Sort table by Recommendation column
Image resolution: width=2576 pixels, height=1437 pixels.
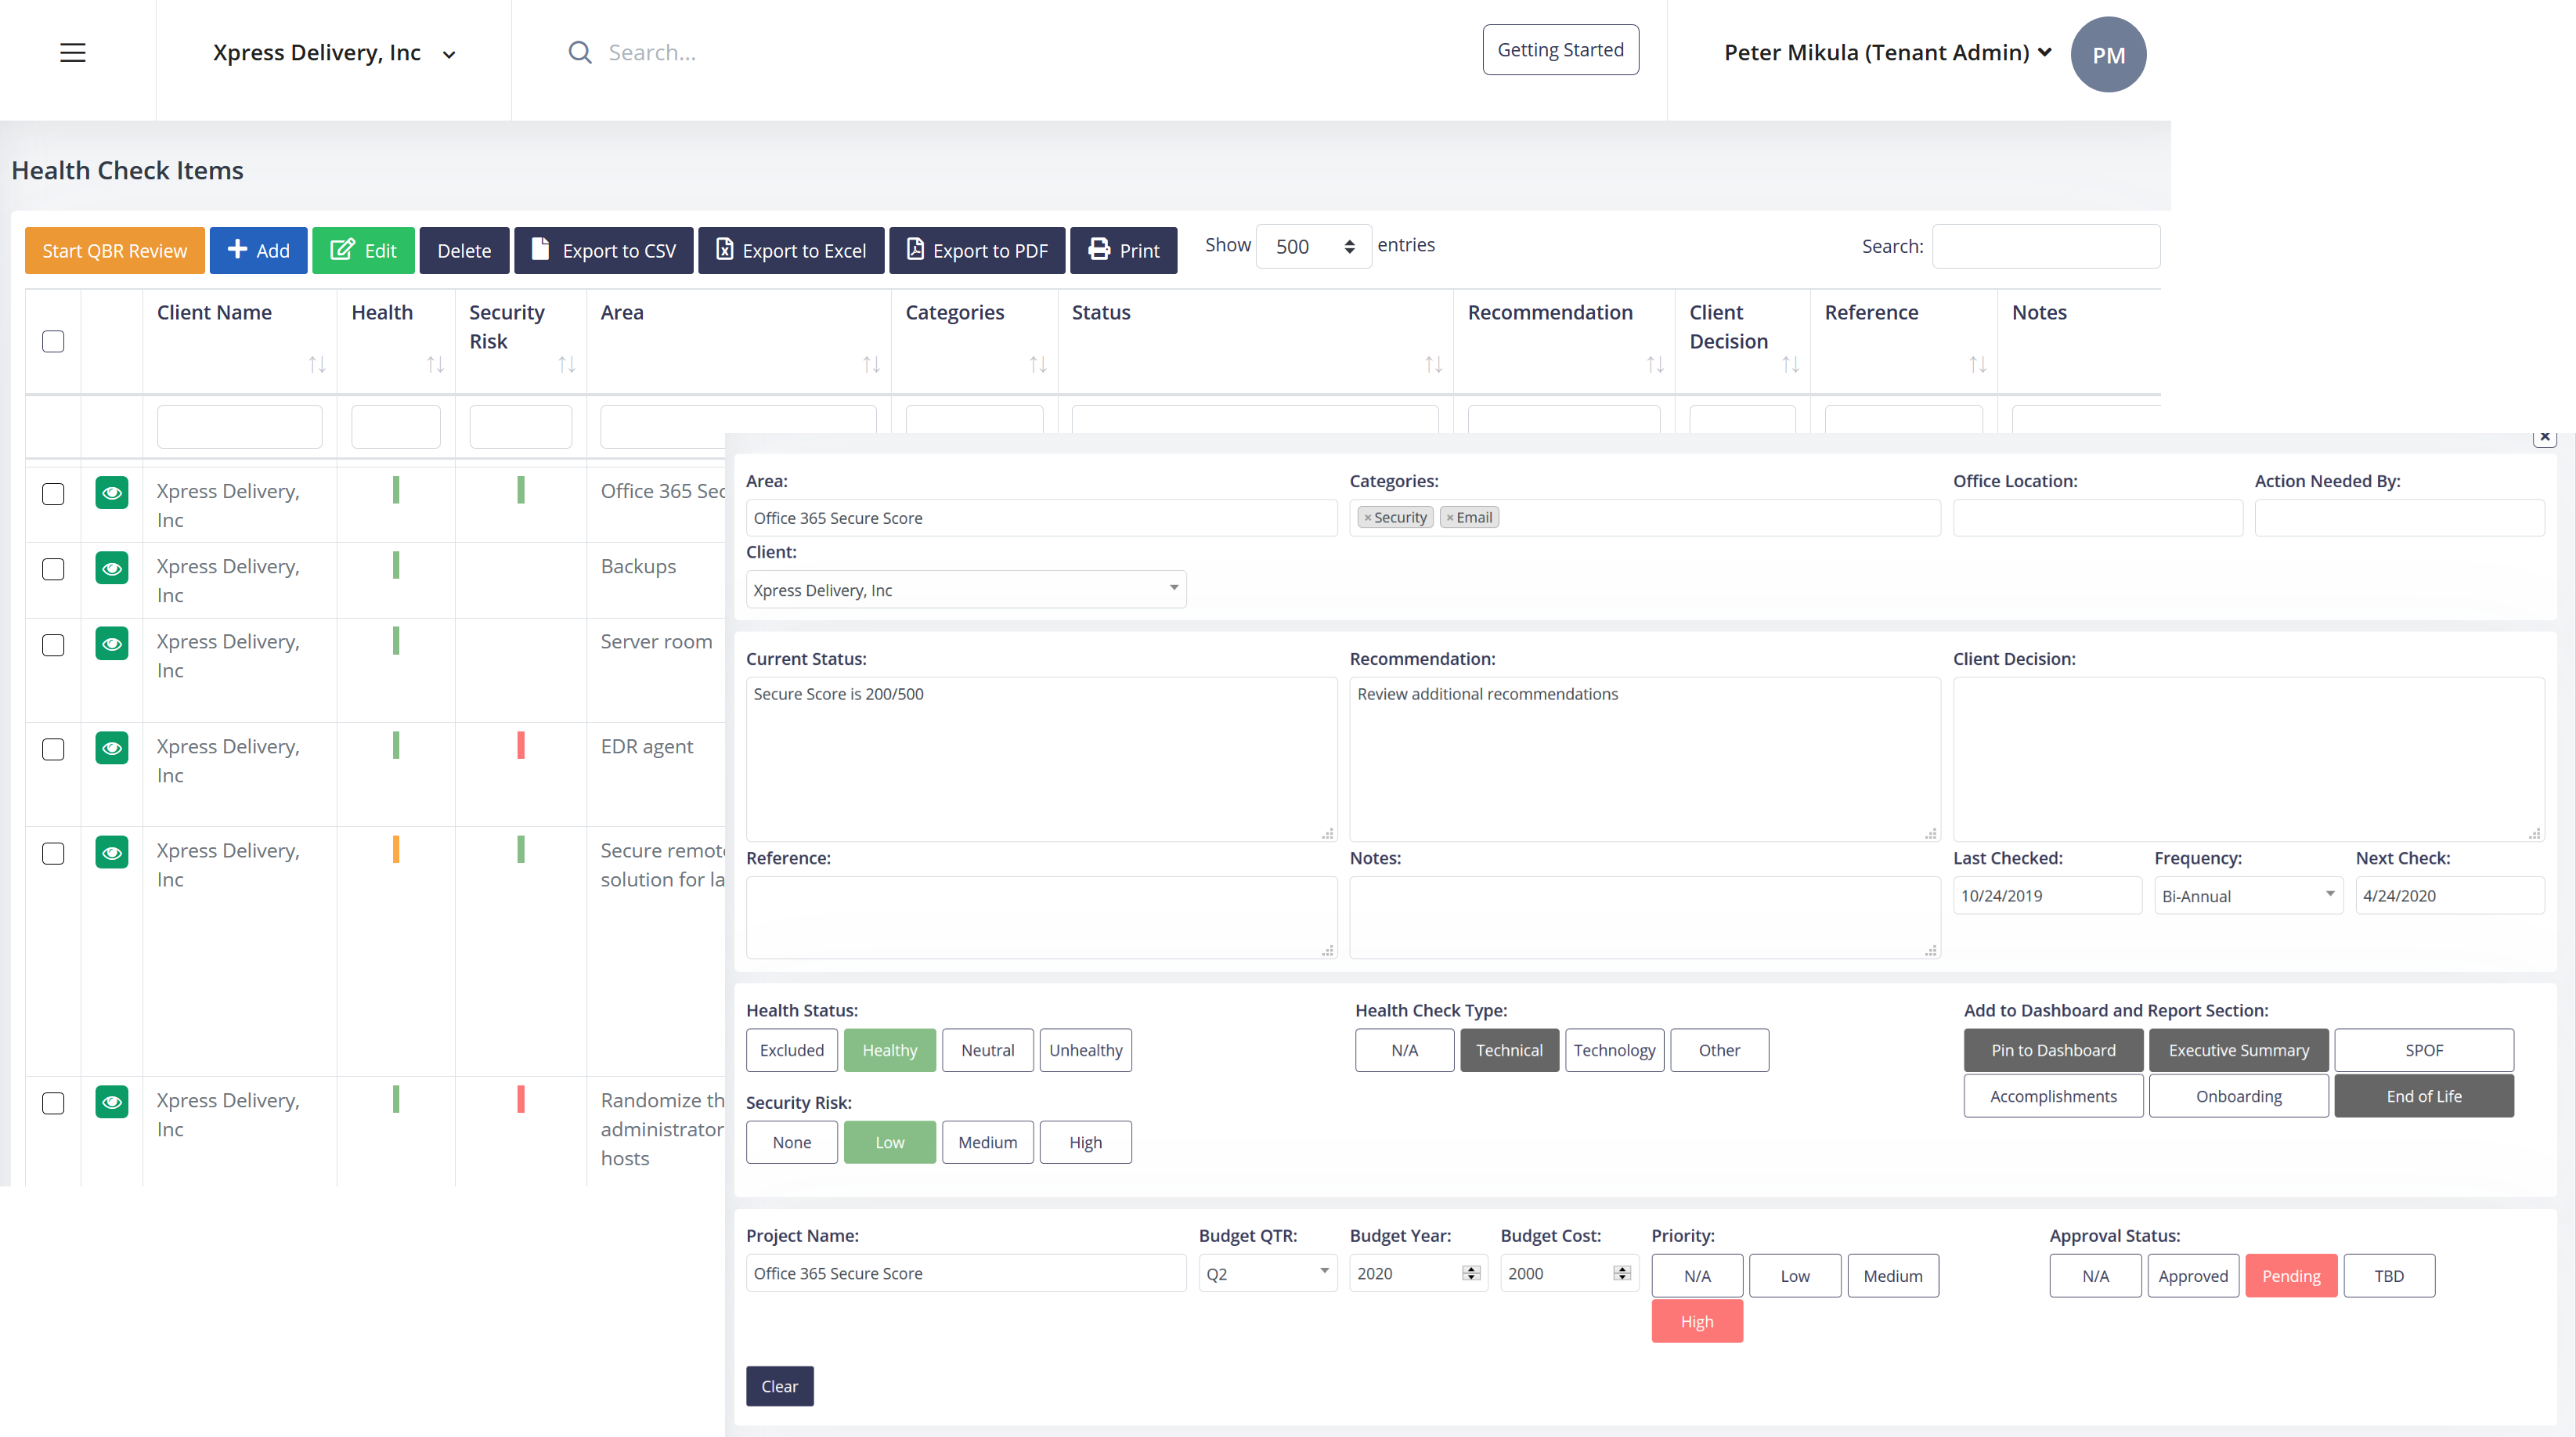[1655, 364]
